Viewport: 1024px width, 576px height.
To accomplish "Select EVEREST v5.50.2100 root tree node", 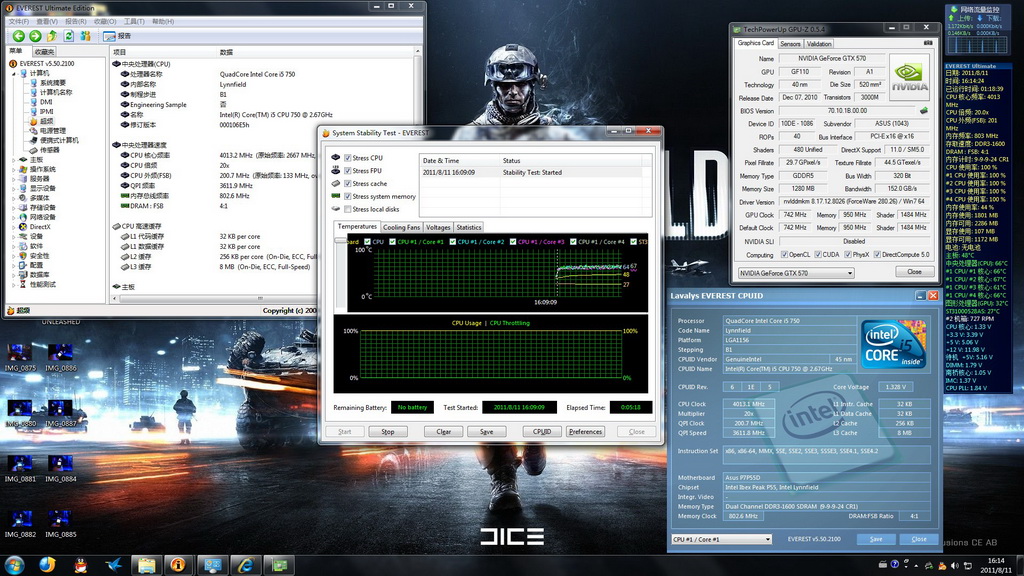I will click(46, 64).
